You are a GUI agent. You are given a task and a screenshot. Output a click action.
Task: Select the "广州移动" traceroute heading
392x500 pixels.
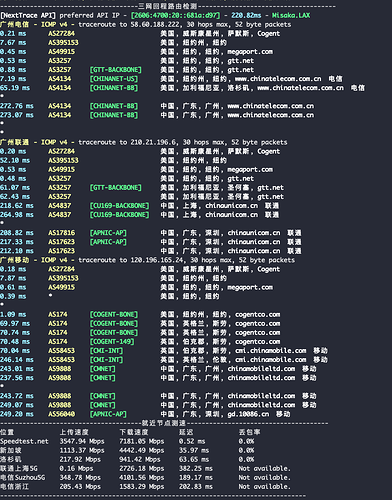tap(15, 260)
